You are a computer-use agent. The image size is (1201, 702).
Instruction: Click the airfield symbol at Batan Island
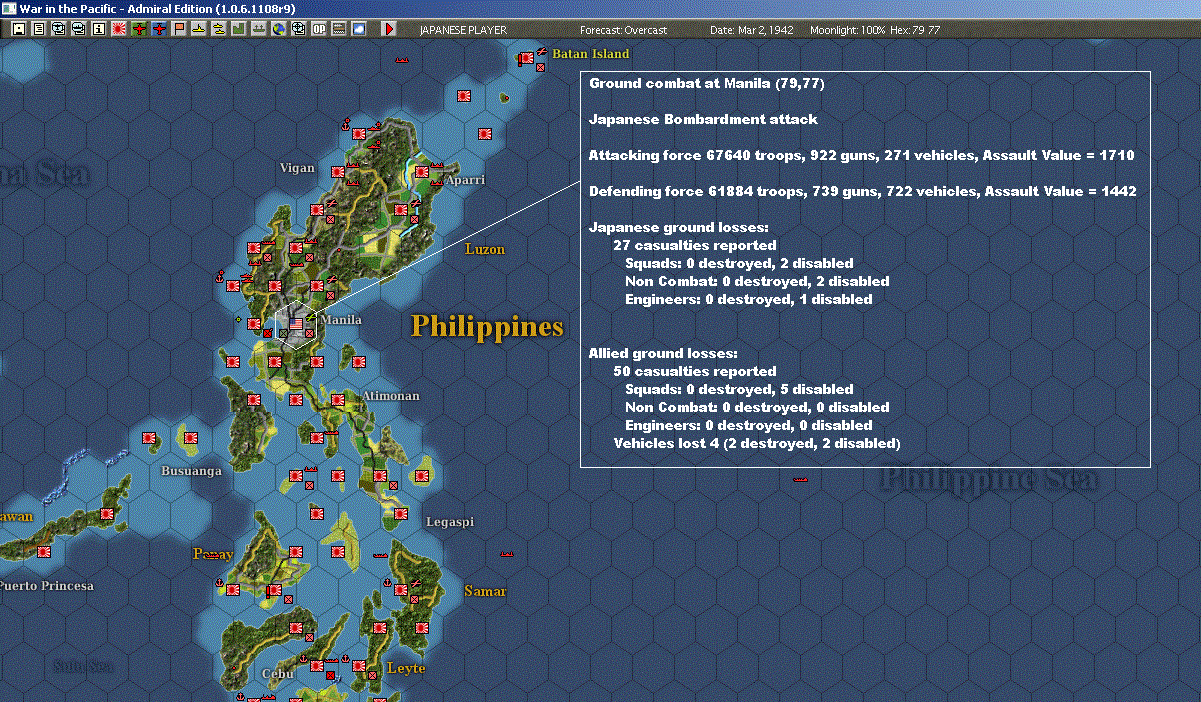point(540,50)
